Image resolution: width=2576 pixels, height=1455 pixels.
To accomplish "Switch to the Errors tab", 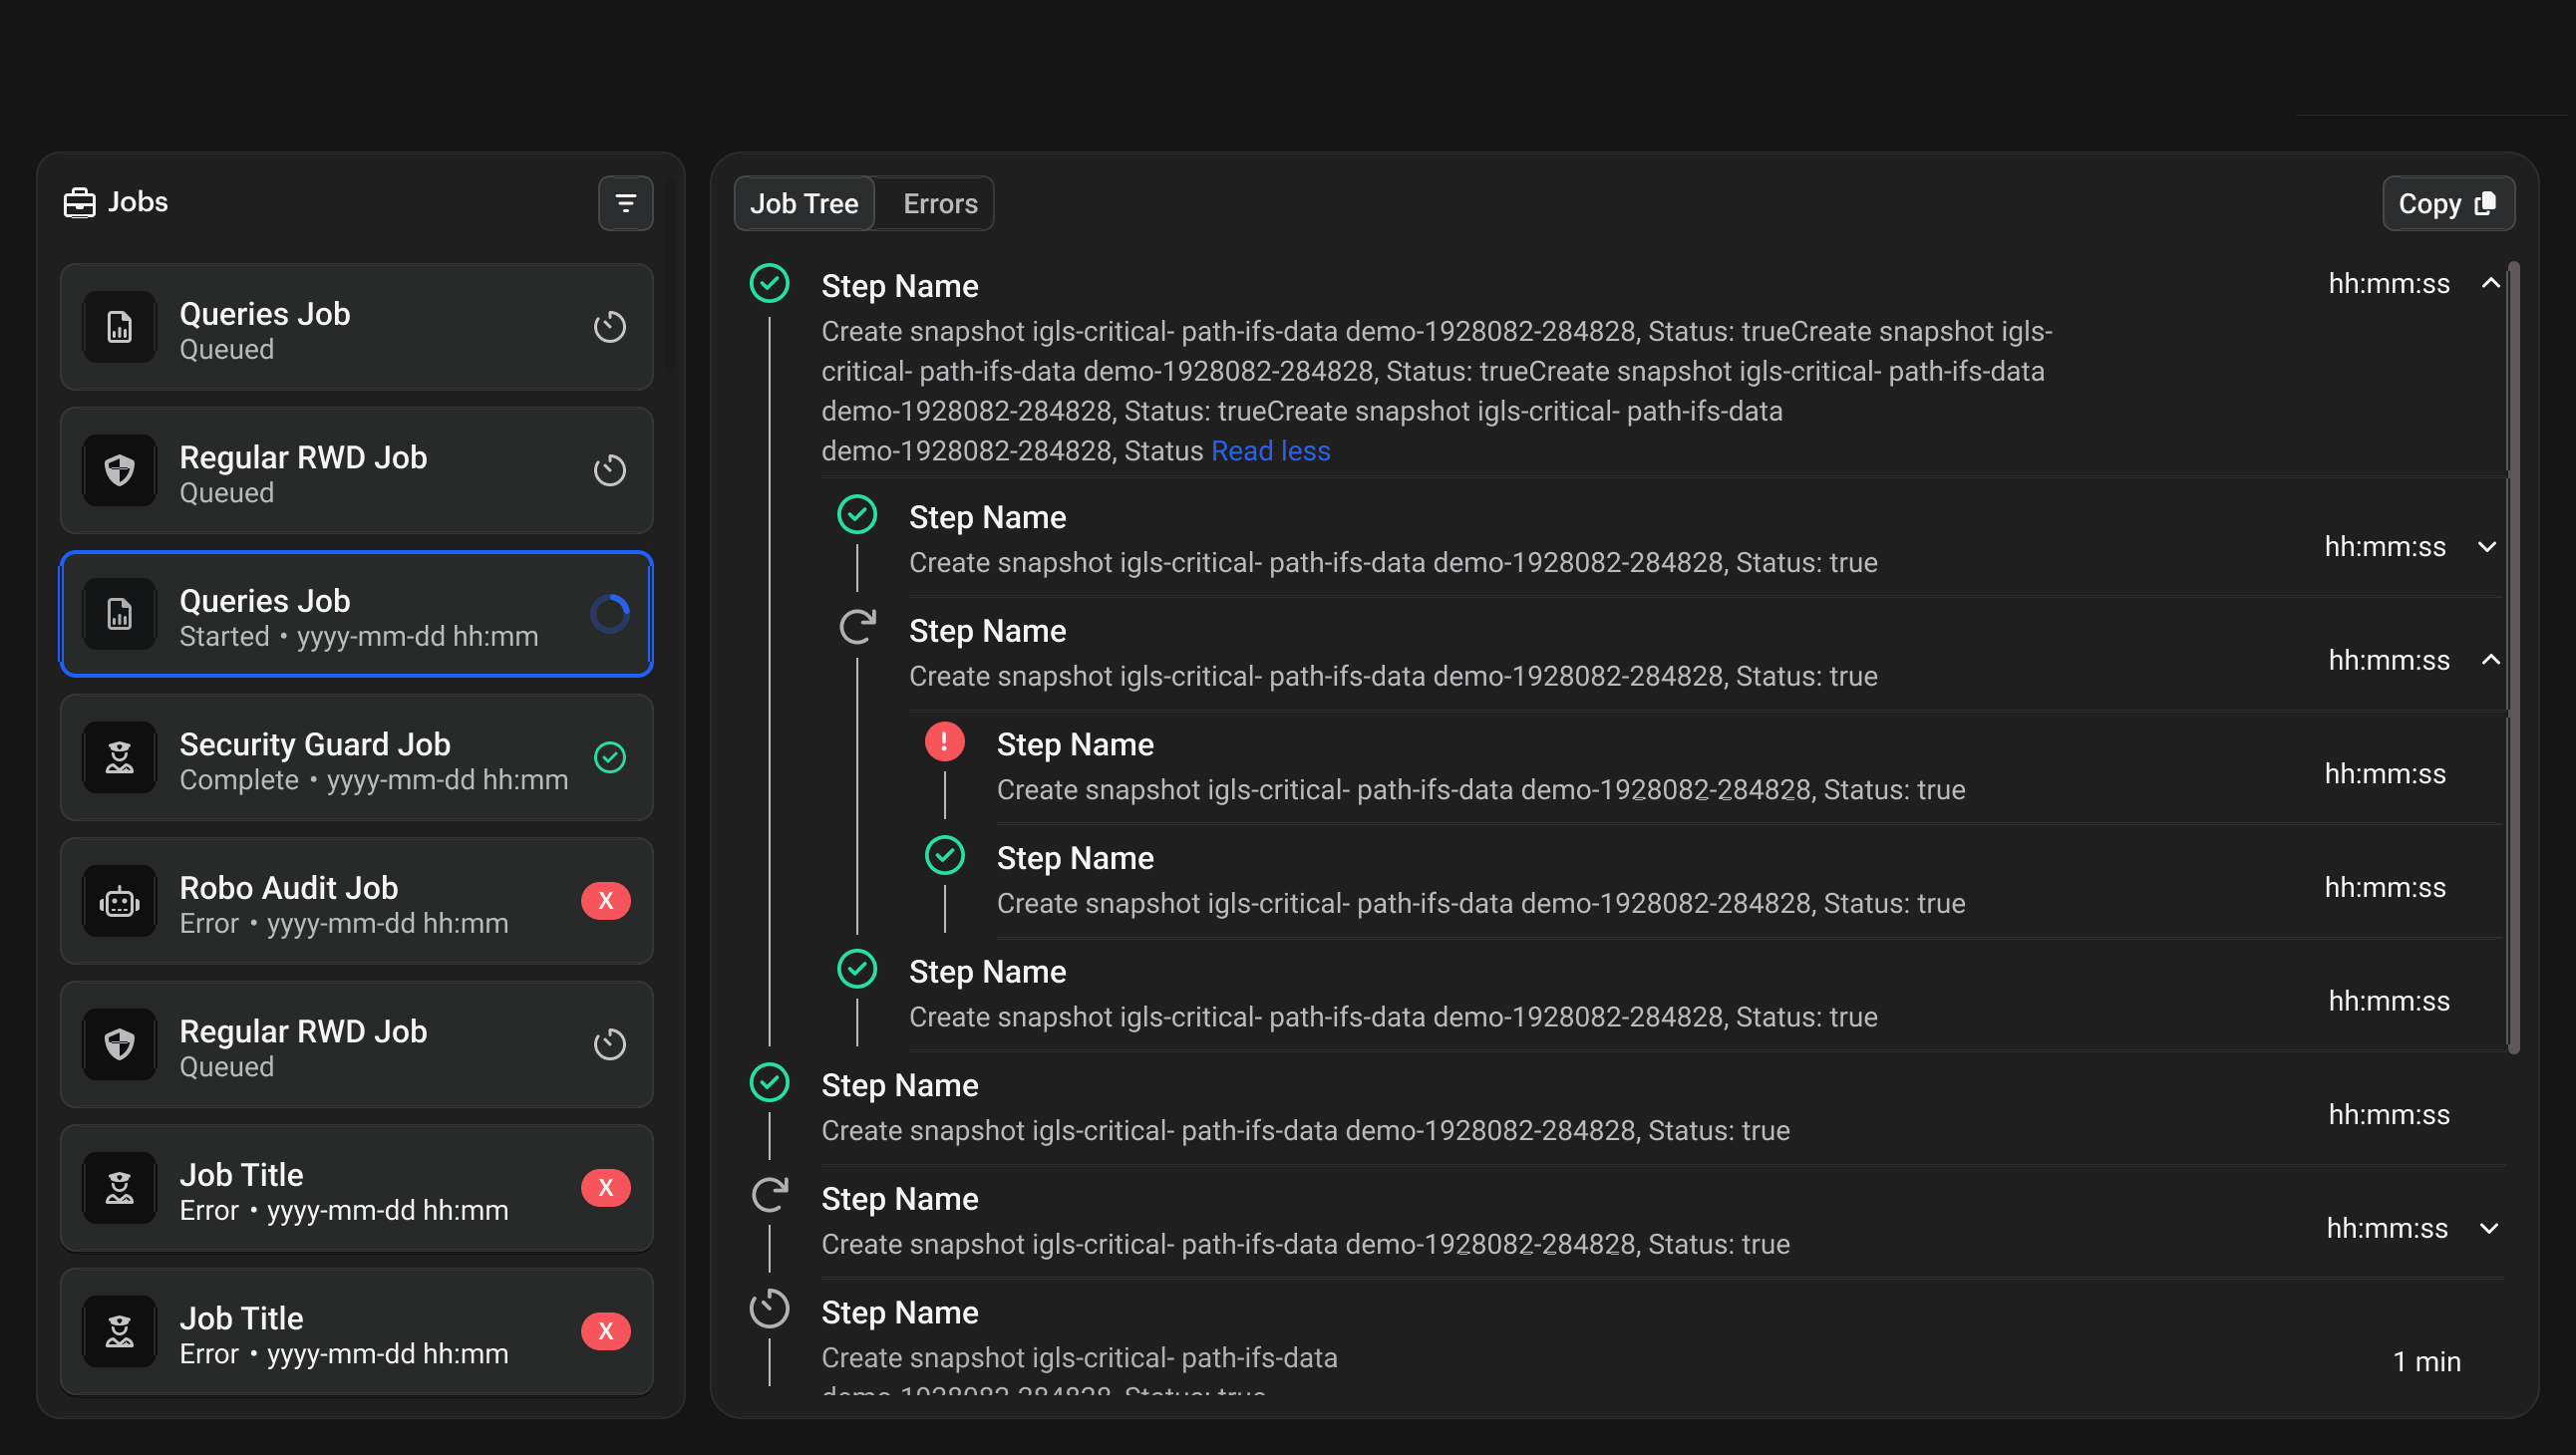I will pyautogui.click(x=939, y=204).
